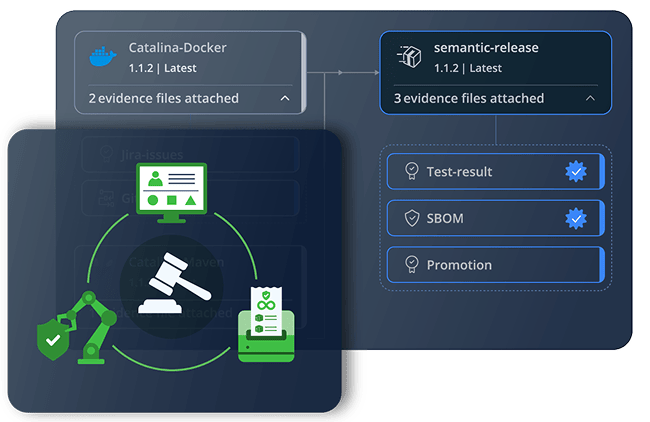The image size is (650, 422).
Task: Open the SBOM evidence row
Action: [x=495, y=218]
